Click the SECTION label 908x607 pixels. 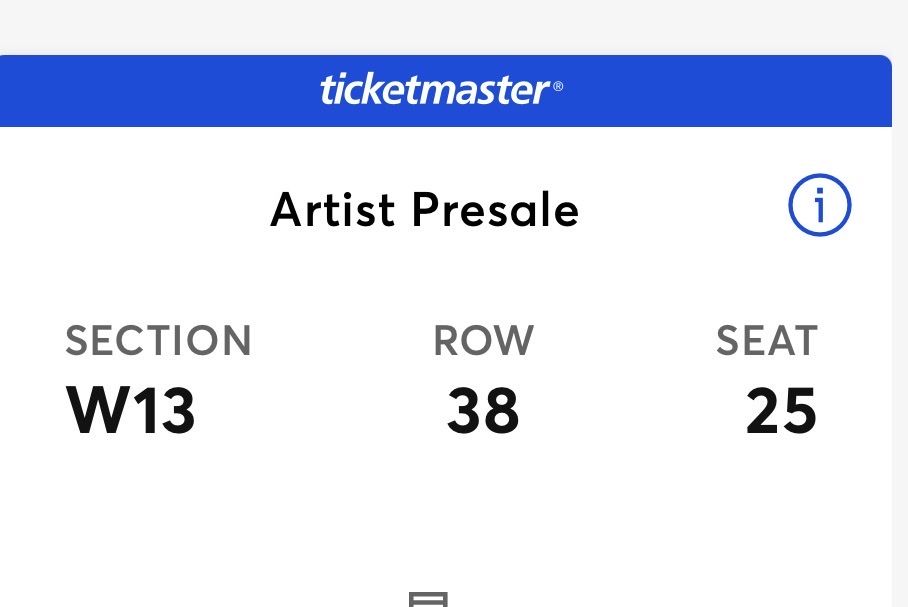(159, 341)
